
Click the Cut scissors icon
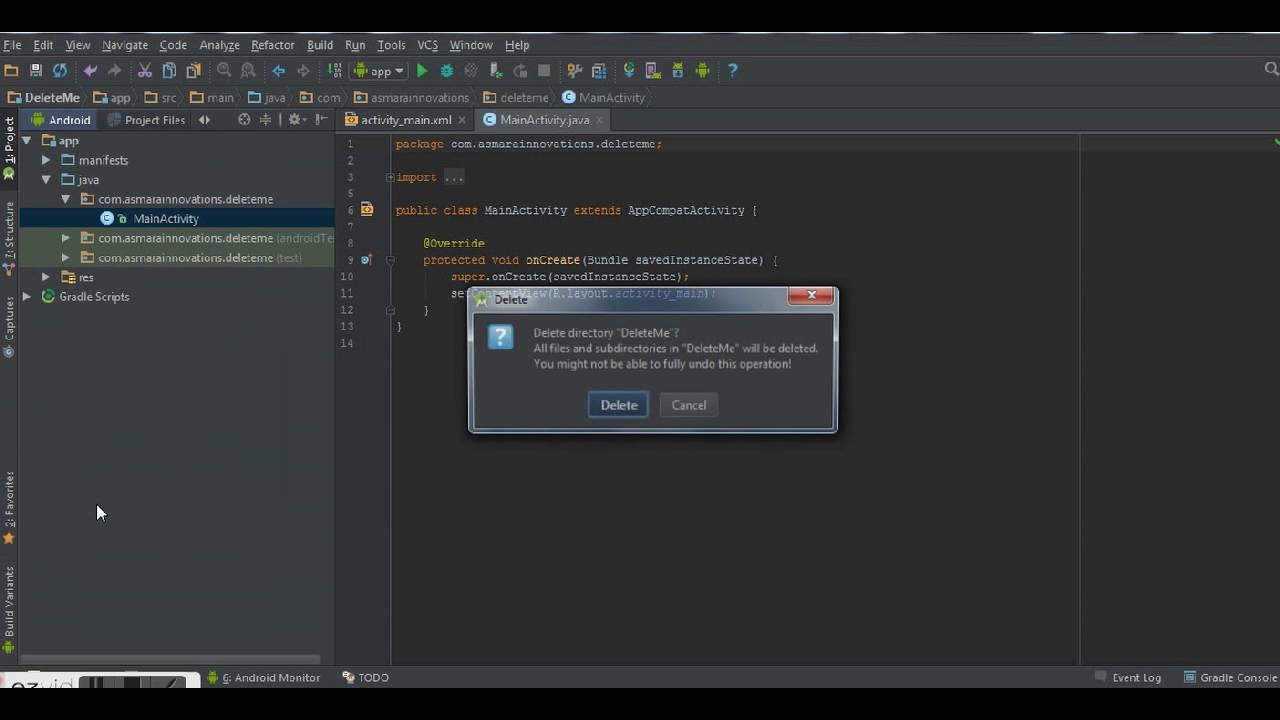pyautogui.click(x=145, y=71)
